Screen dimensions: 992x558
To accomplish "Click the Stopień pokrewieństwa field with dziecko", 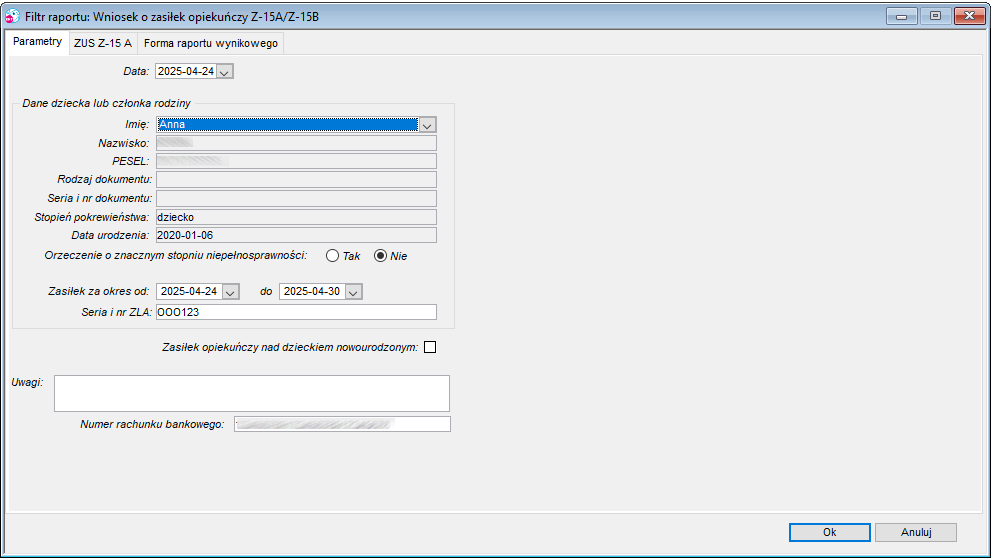I will pos(296,217).
